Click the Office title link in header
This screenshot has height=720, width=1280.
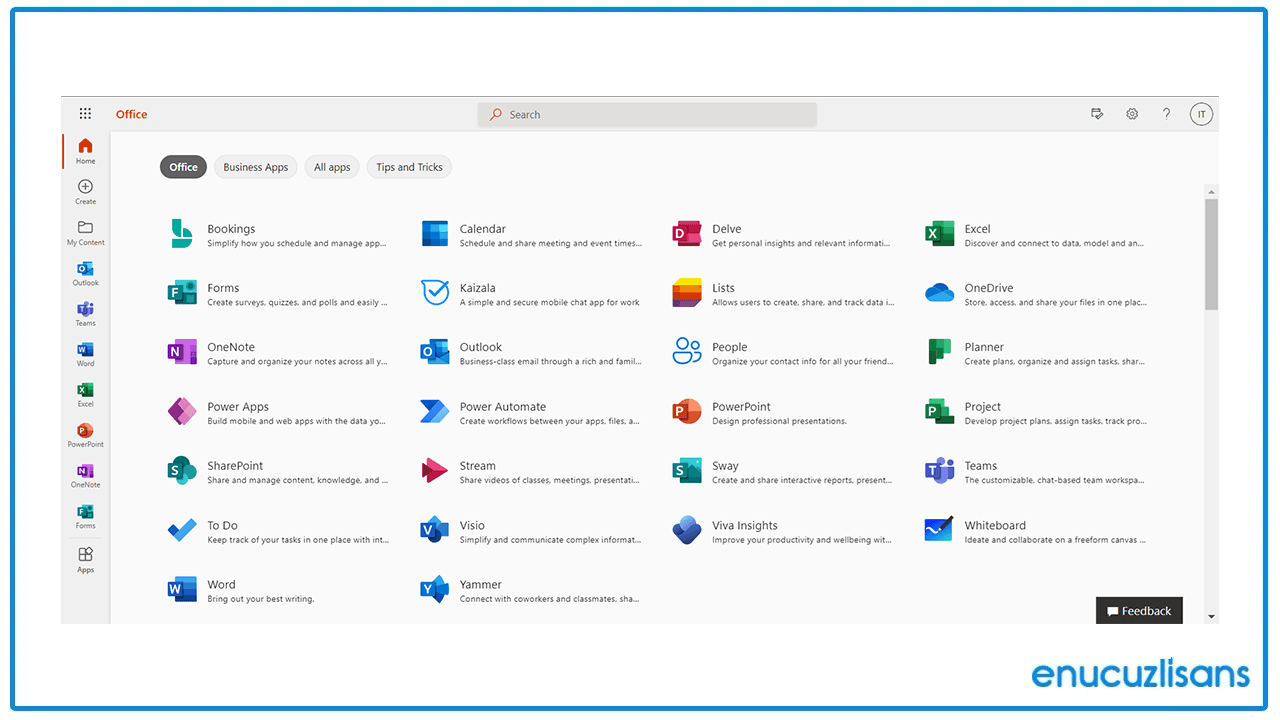pos(131,114)
